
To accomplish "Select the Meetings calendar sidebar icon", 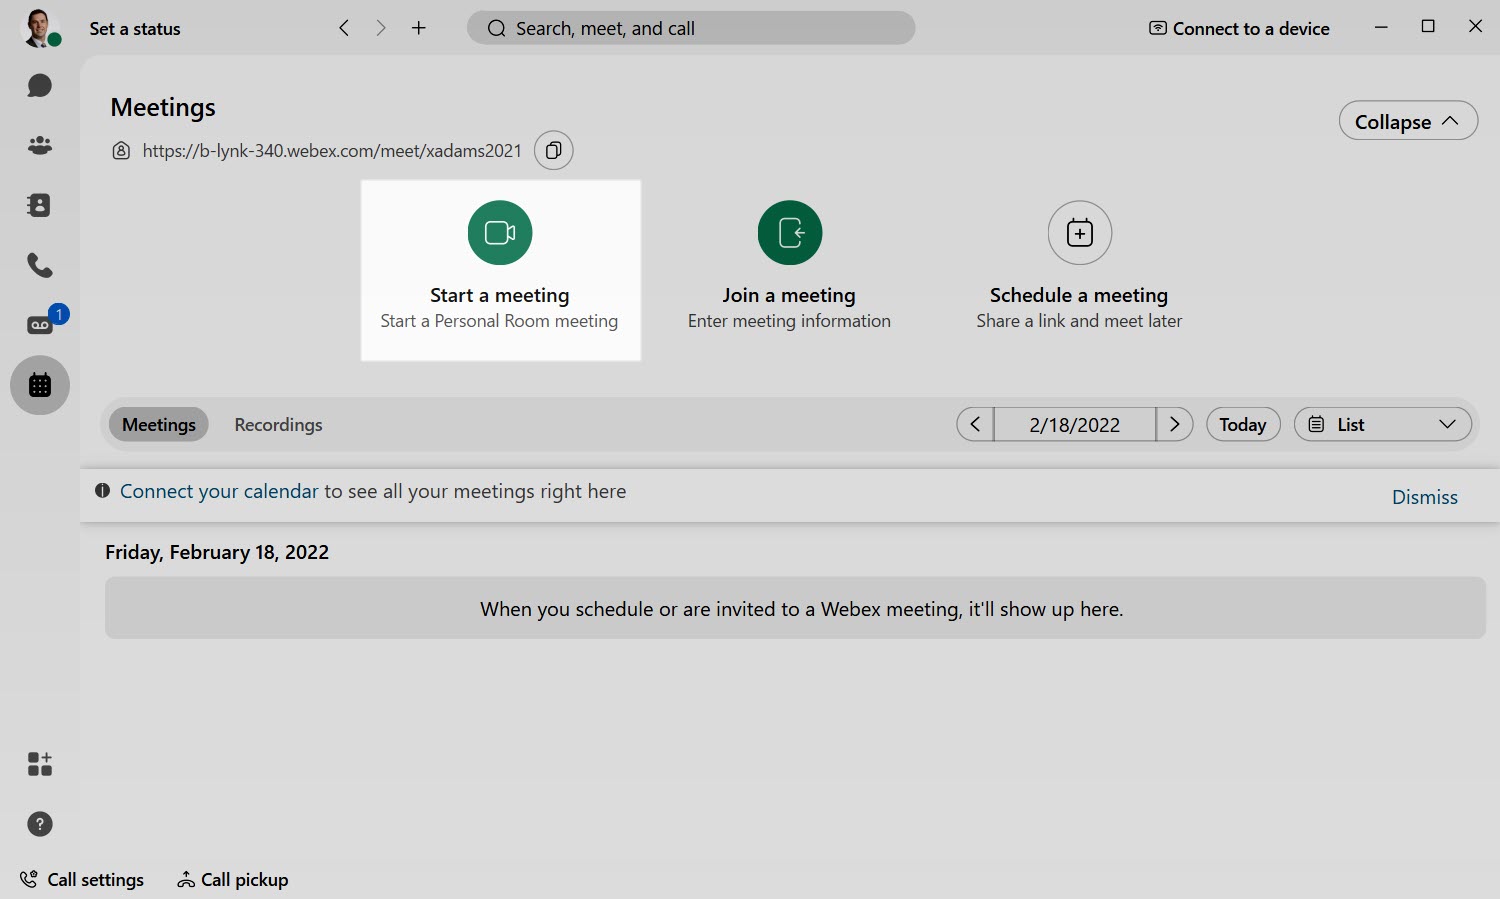I will click(x=40, y=385).
